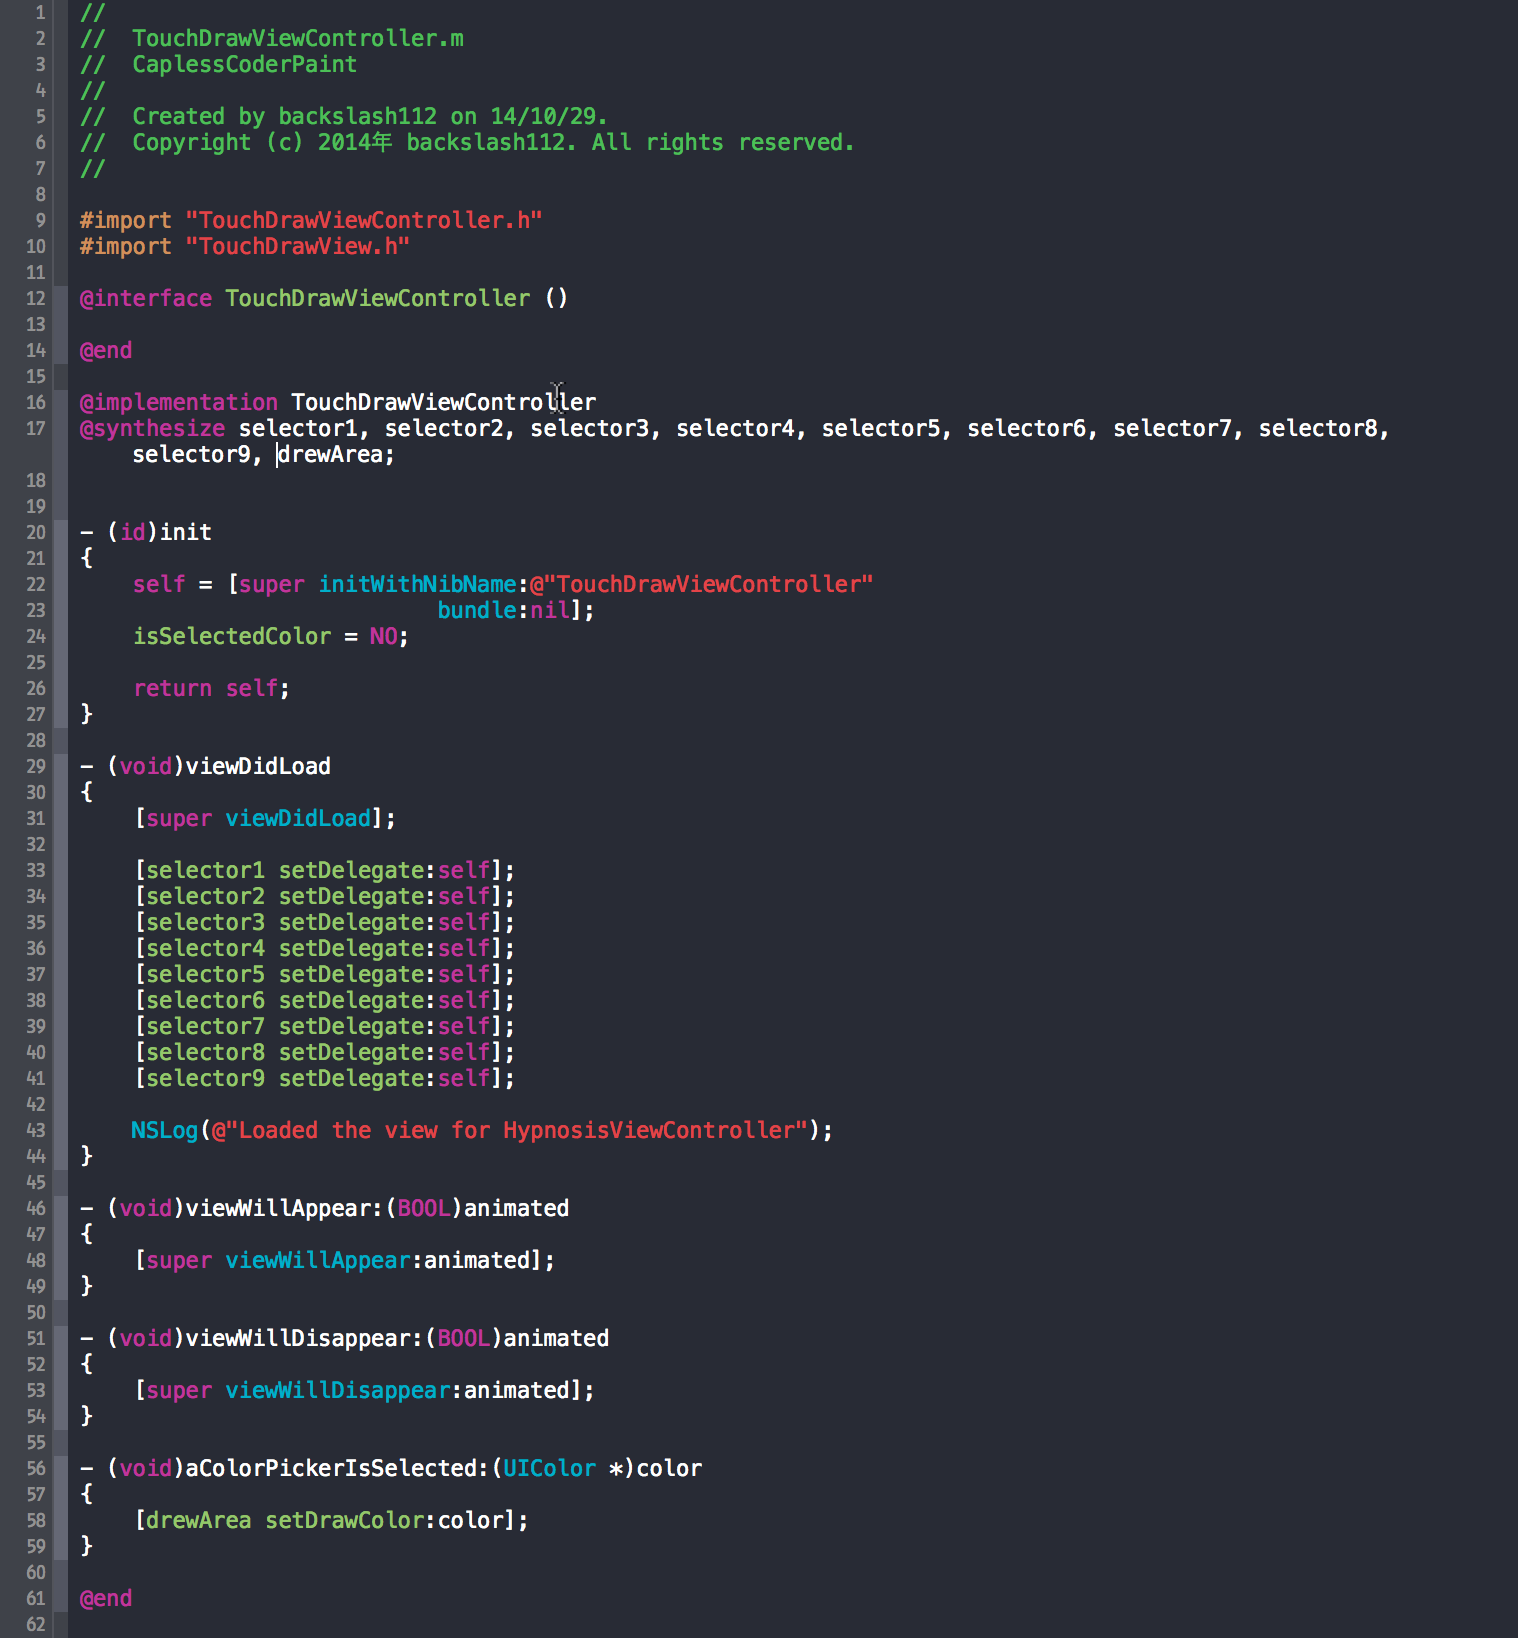This screenshot has height=1638, width=1518.
Task: Click the 'viewDidLoad' method declaration
Action: 205,766
